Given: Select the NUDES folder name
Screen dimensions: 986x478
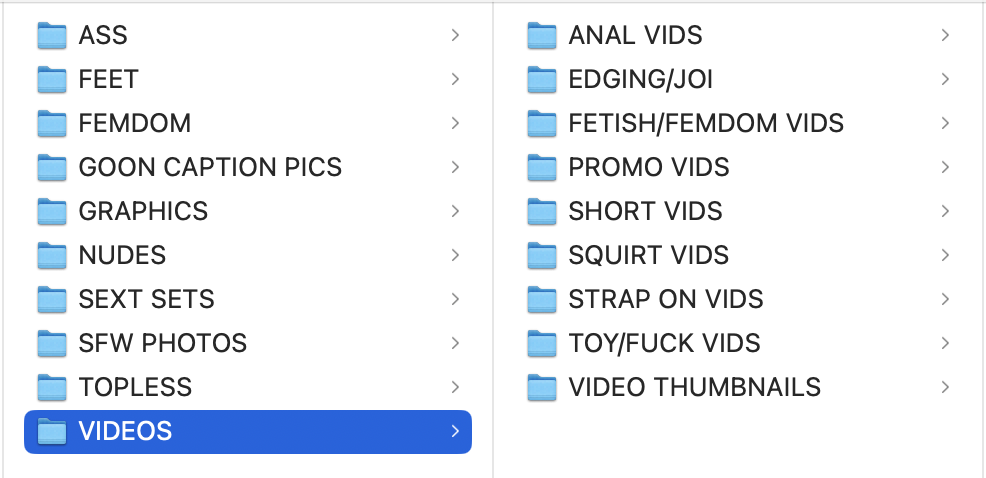Looking at the screenshot, I should tap(122, 255).
